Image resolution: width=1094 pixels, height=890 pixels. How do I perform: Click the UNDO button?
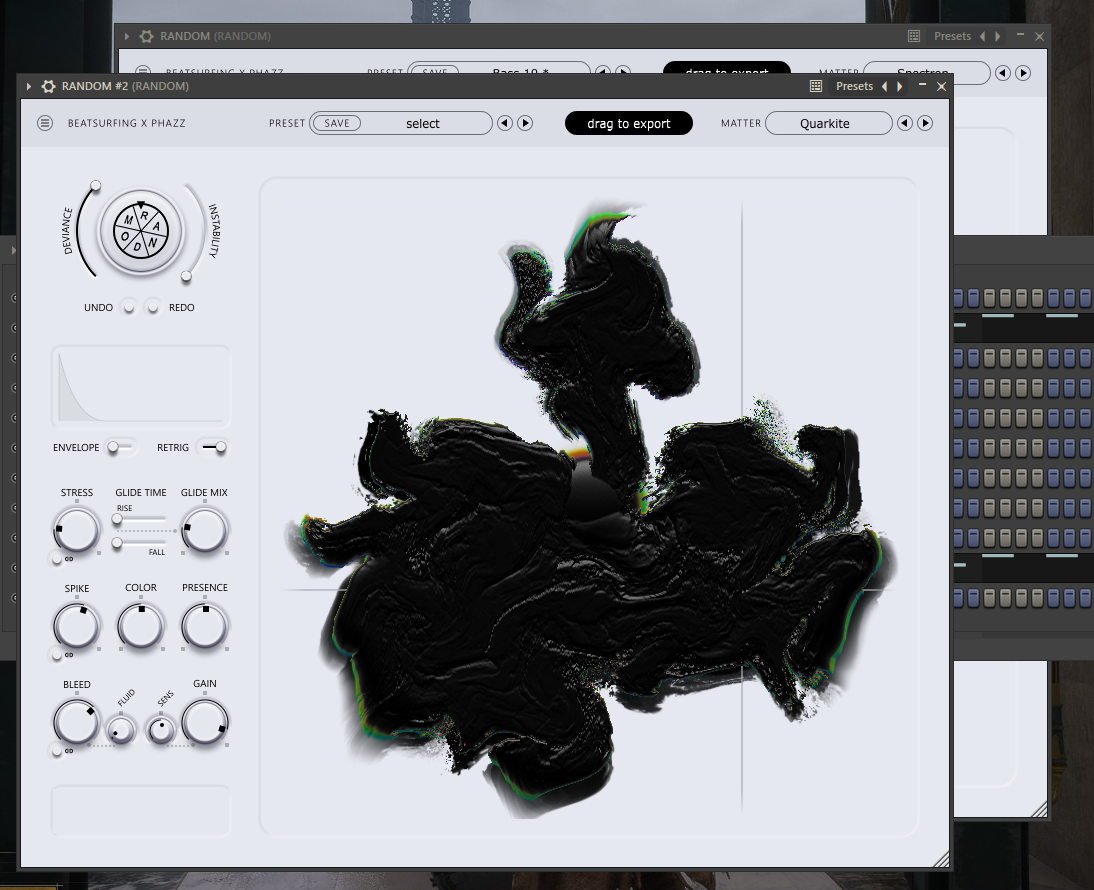tap(128, 308)
